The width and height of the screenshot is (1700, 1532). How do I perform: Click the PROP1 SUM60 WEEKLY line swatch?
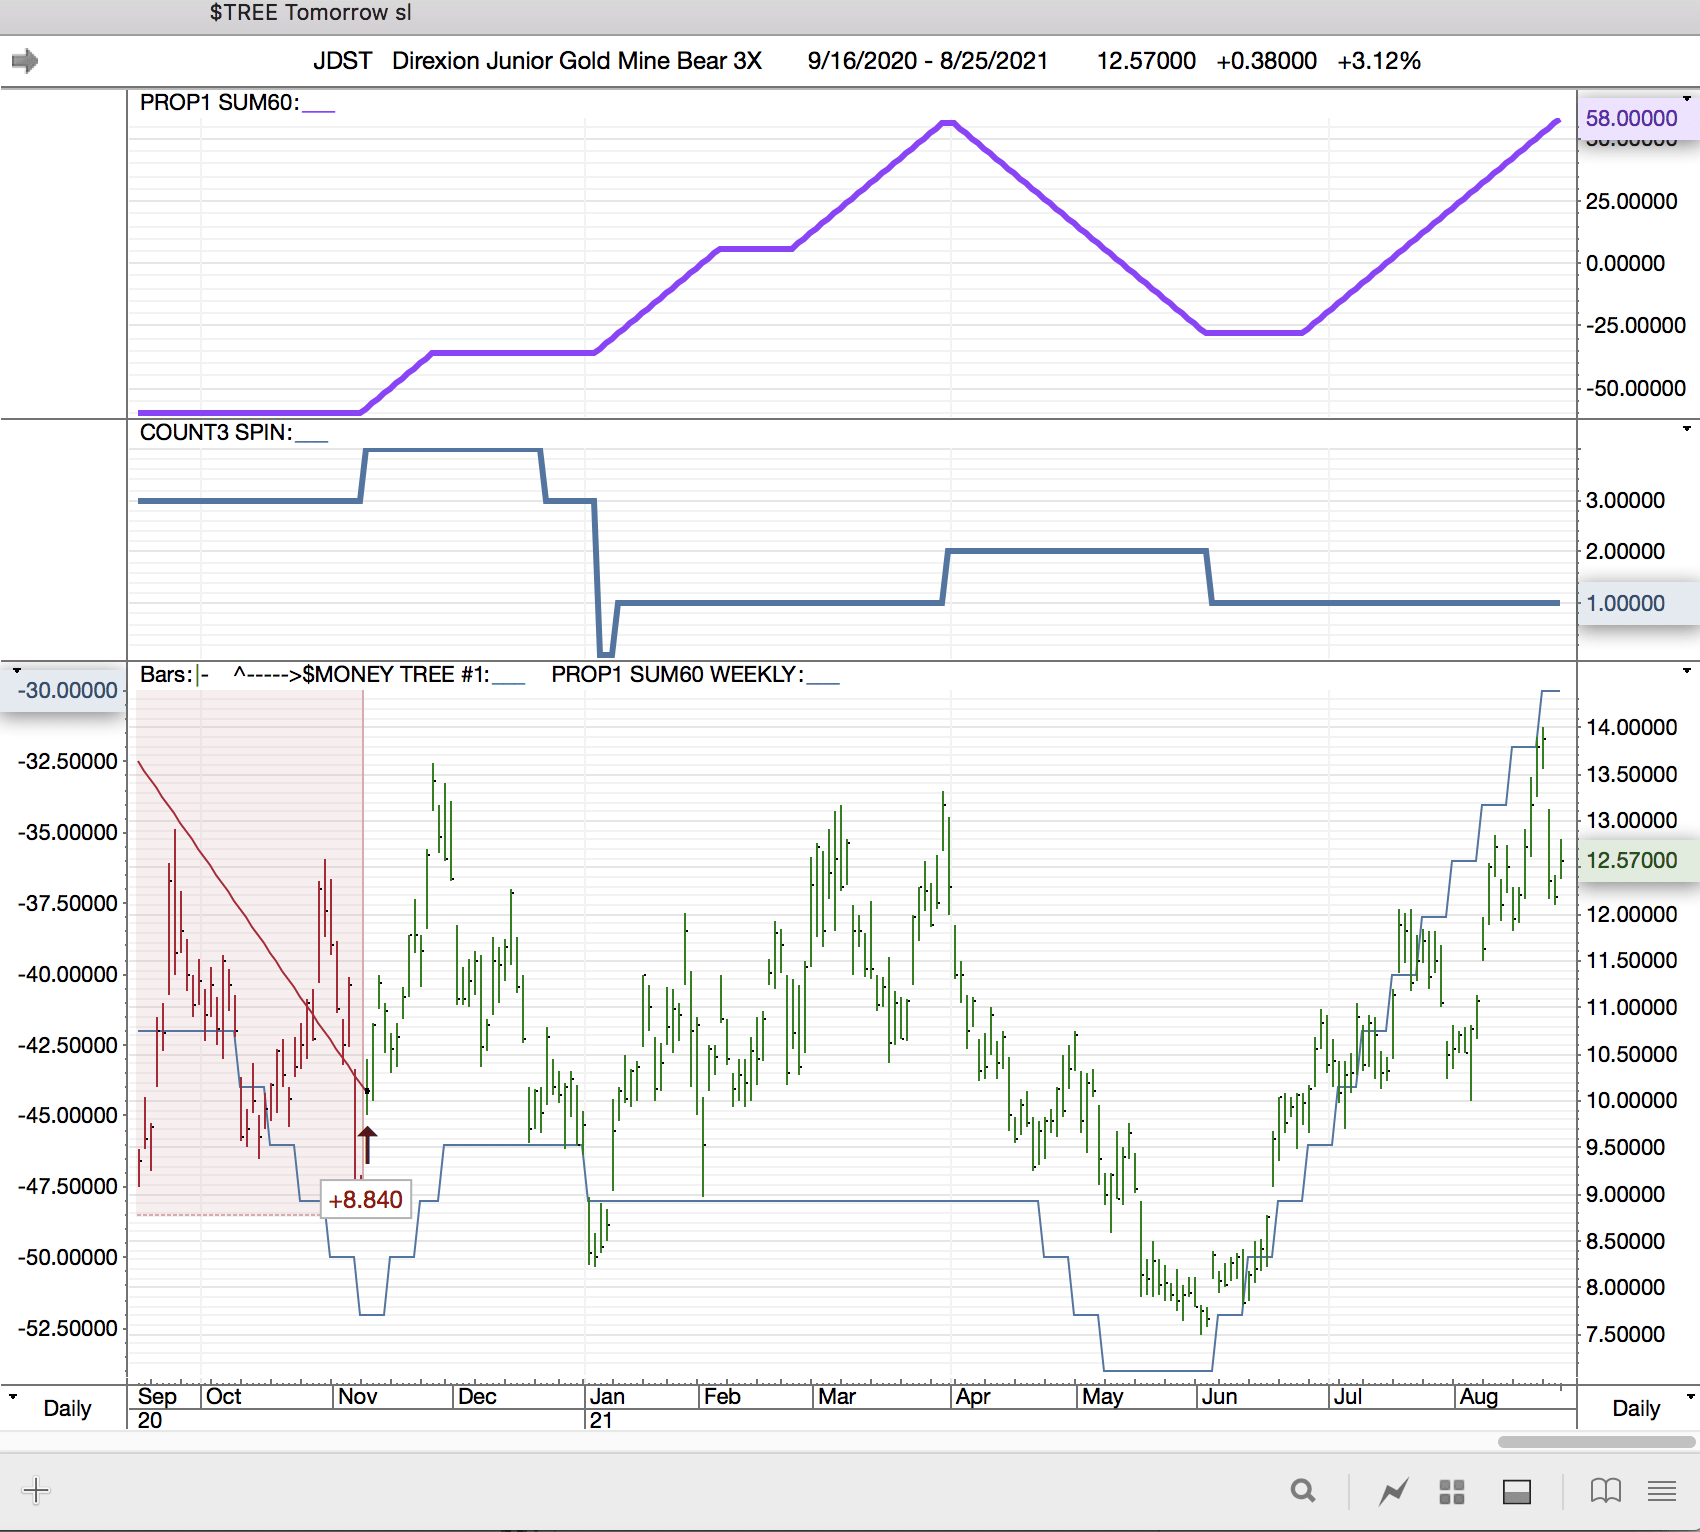click(823, 682)
